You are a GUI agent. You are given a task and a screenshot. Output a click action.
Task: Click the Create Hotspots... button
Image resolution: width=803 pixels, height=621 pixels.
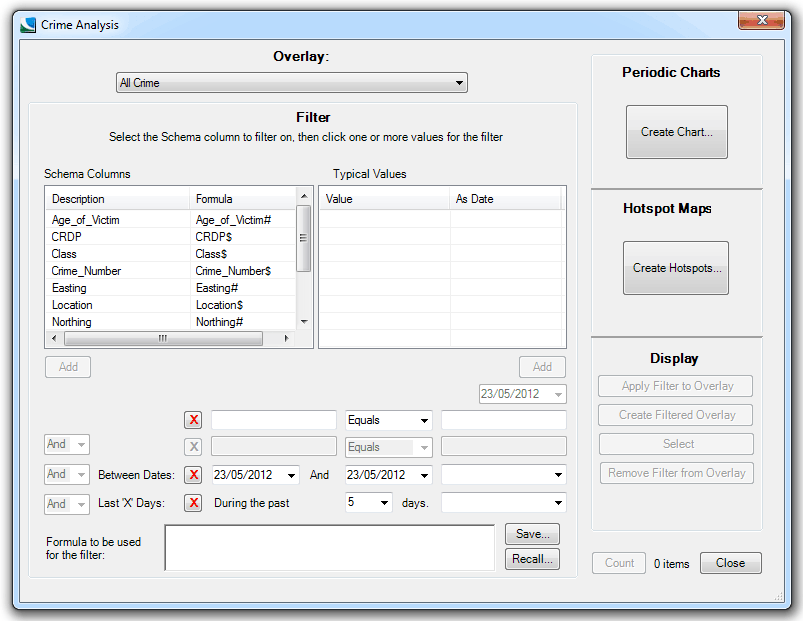[x=676, y=268]
